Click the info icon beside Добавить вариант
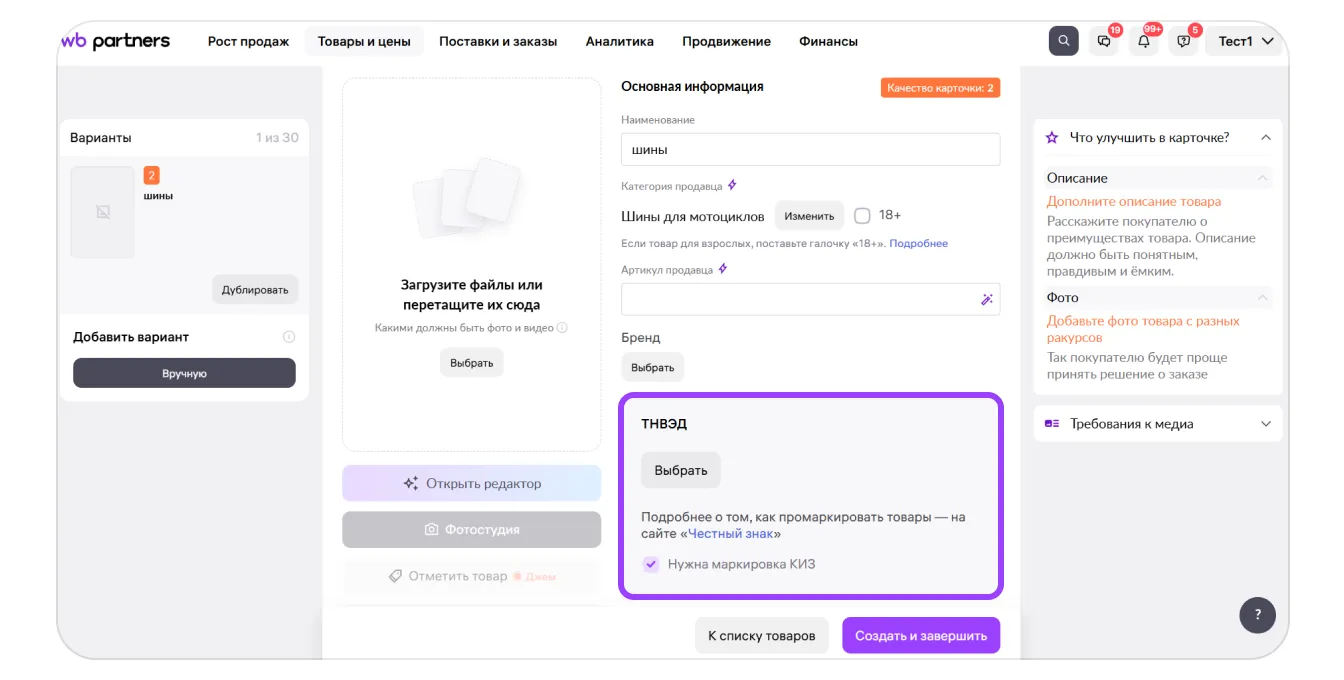This screenshot has width=1344, height=680. tap(289, 337)
